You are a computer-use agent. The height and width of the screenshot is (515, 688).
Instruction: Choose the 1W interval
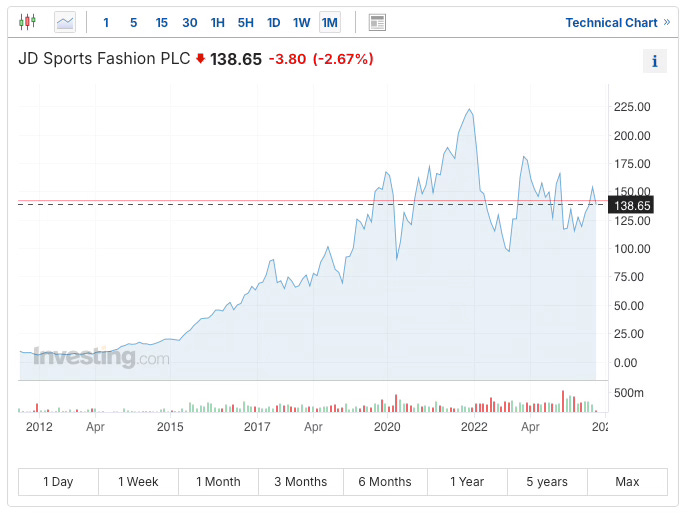point(301,23)
